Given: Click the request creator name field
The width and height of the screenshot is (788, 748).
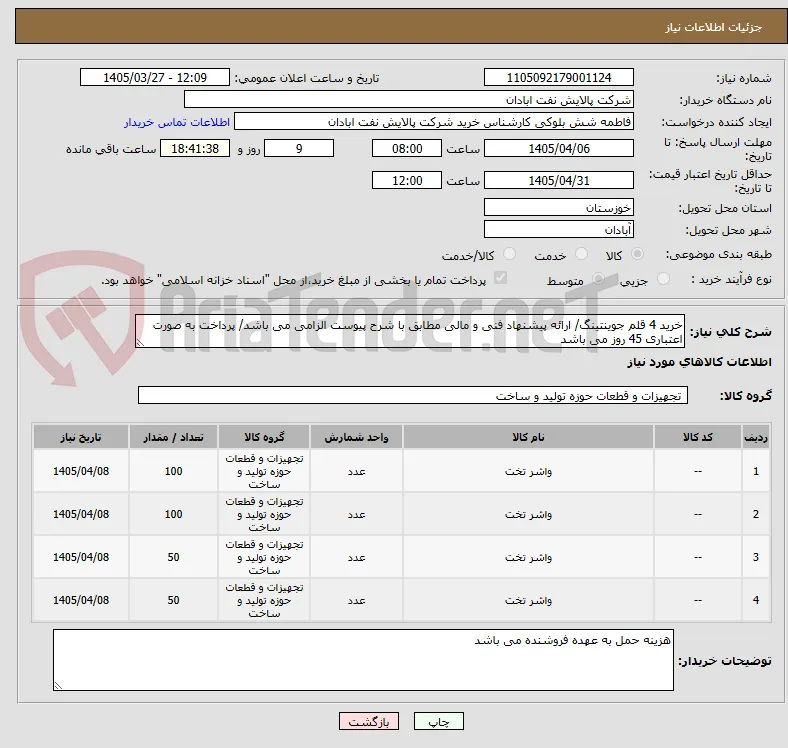Looking at the screenshot, I should tap(434, 122).
